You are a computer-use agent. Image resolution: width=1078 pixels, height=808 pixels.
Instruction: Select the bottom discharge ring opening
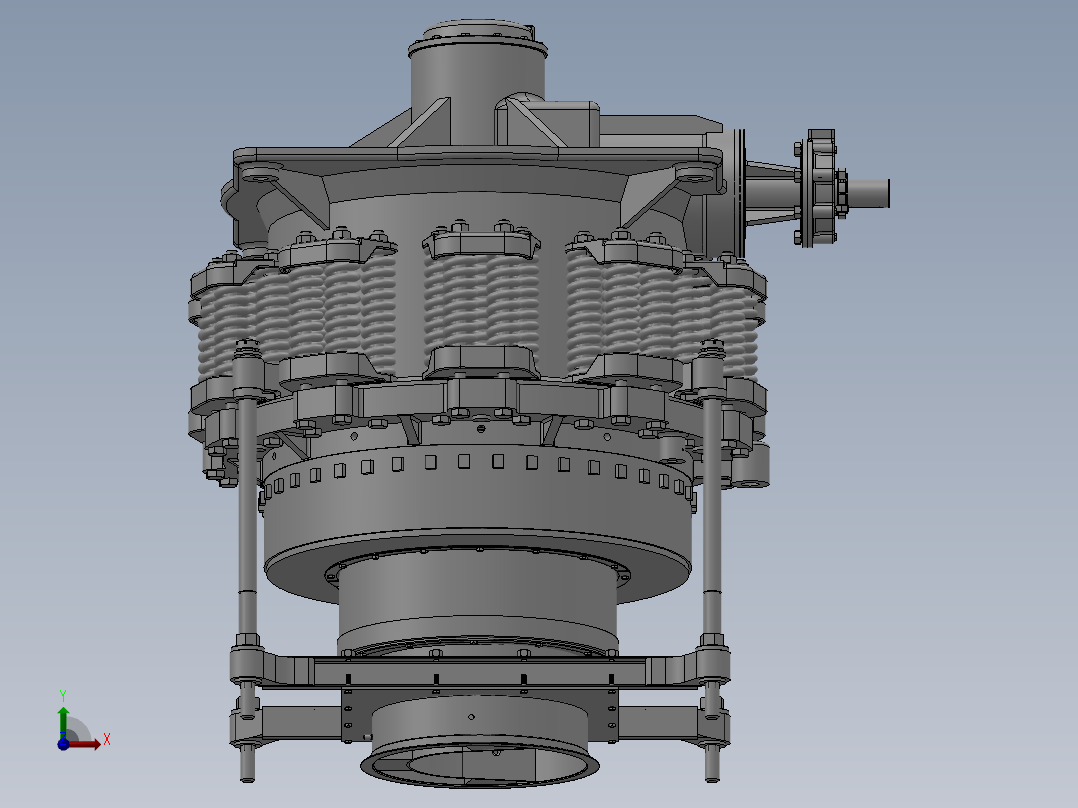click(479, 765)
